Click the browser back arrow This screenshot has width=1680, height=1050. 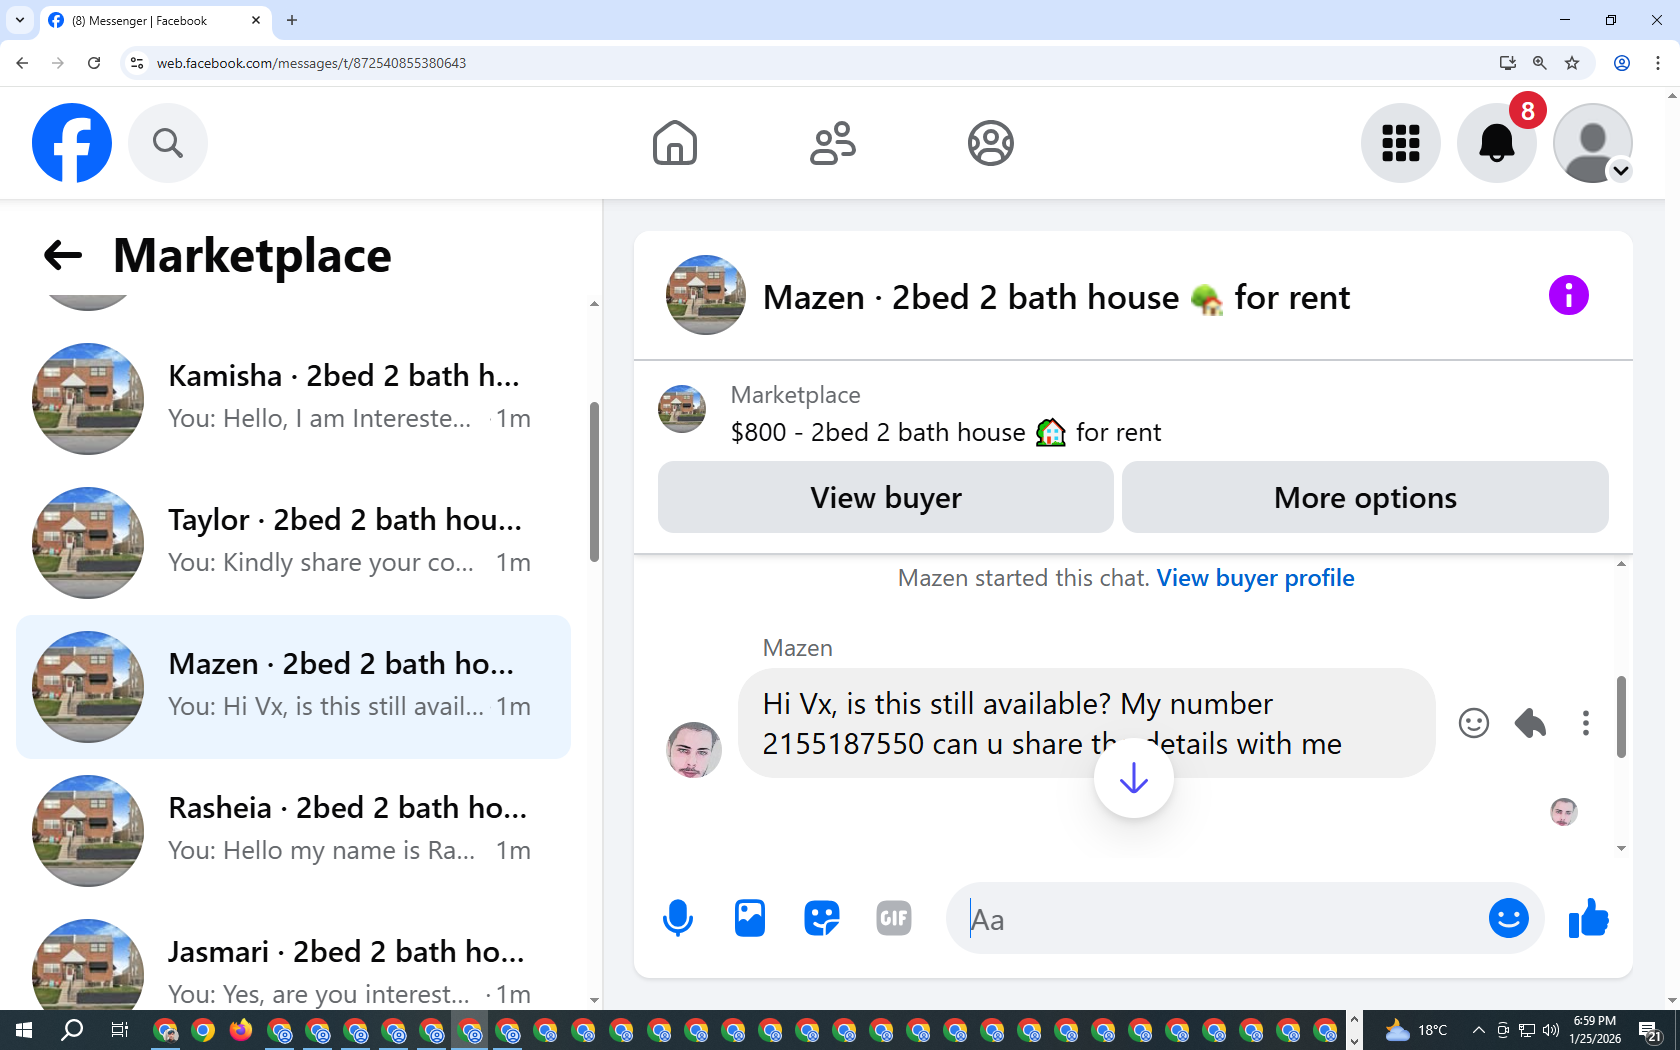point(22,63)
